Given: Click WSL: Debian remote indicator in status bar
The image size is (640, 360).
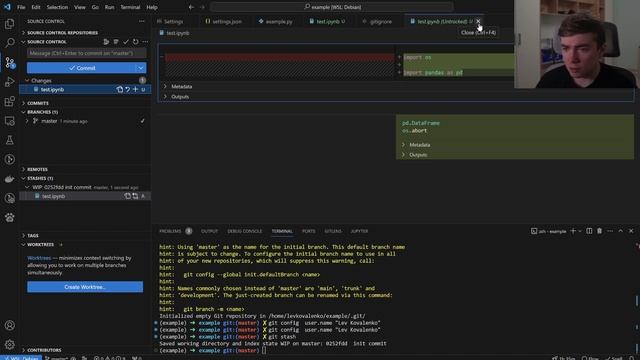Looking at the screenshot, I should [x=20, y=358].
